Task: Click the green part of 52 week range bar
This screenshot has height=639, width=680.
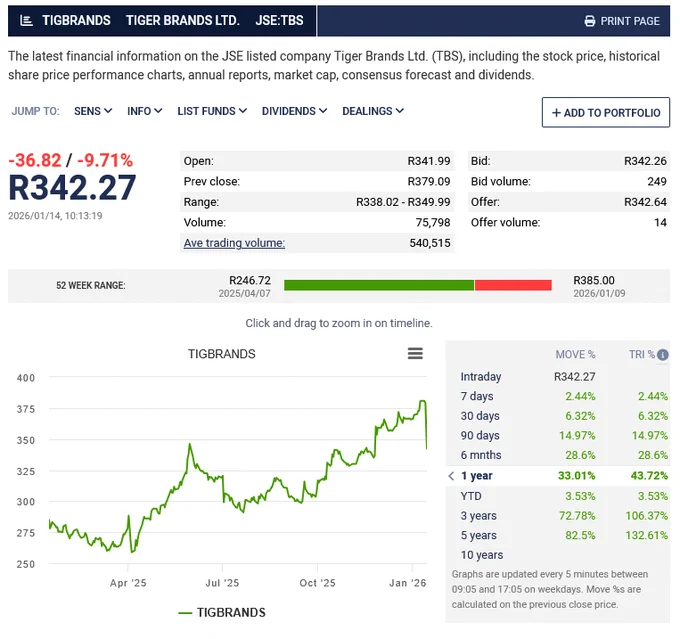Action: pyautogui.click(x=379, y=285)
